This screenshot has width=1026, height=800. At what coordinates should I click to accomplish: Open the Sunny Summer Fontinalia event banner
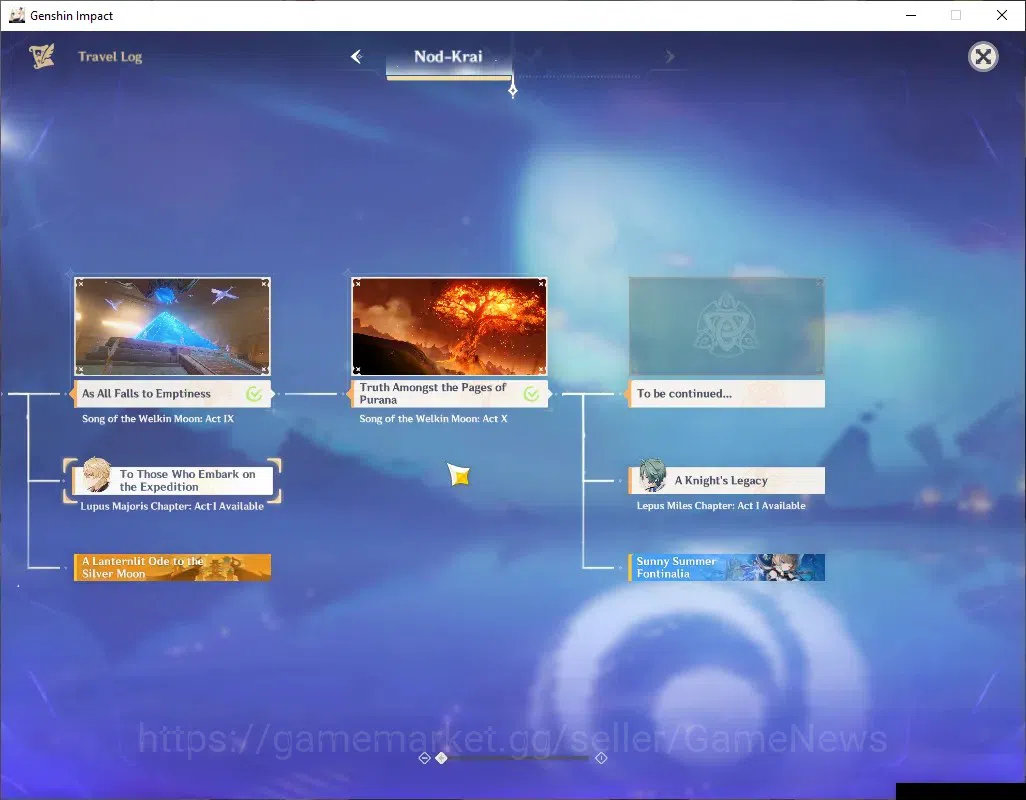(726, 567)
